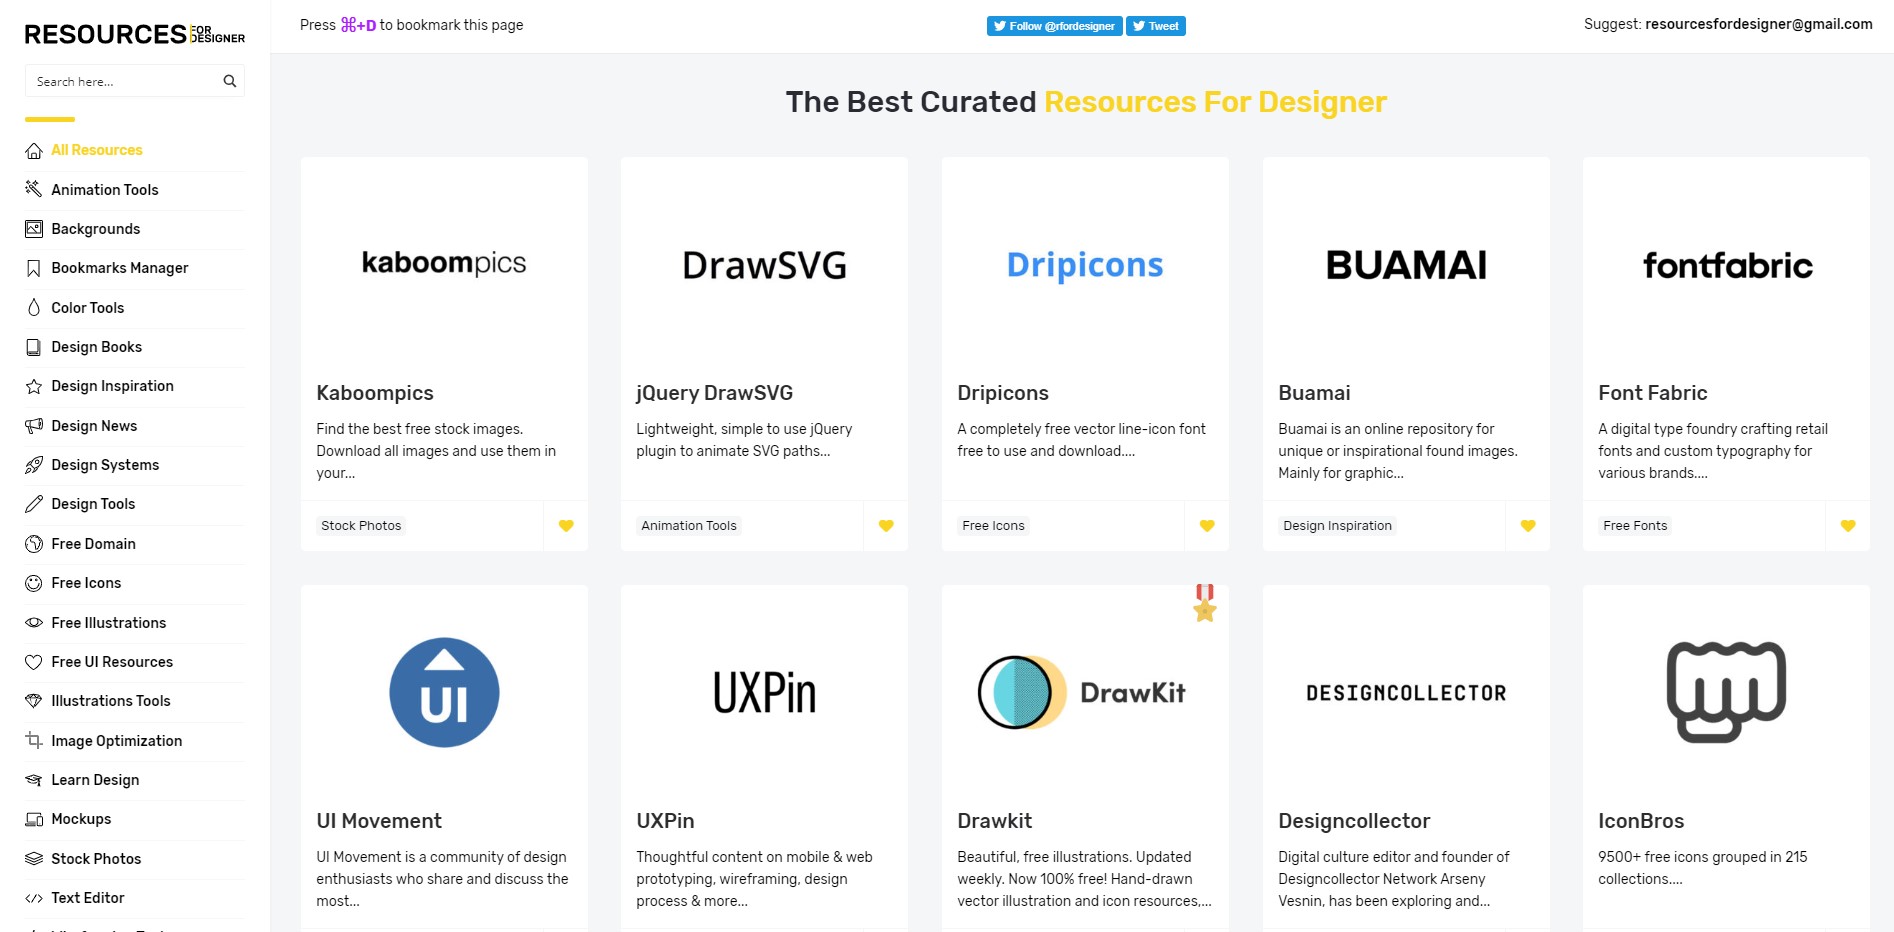The width and height of the screenshot is (1894, 932).
Task: Favorite Buamai with the heart icon
Action: point(1528,526)
